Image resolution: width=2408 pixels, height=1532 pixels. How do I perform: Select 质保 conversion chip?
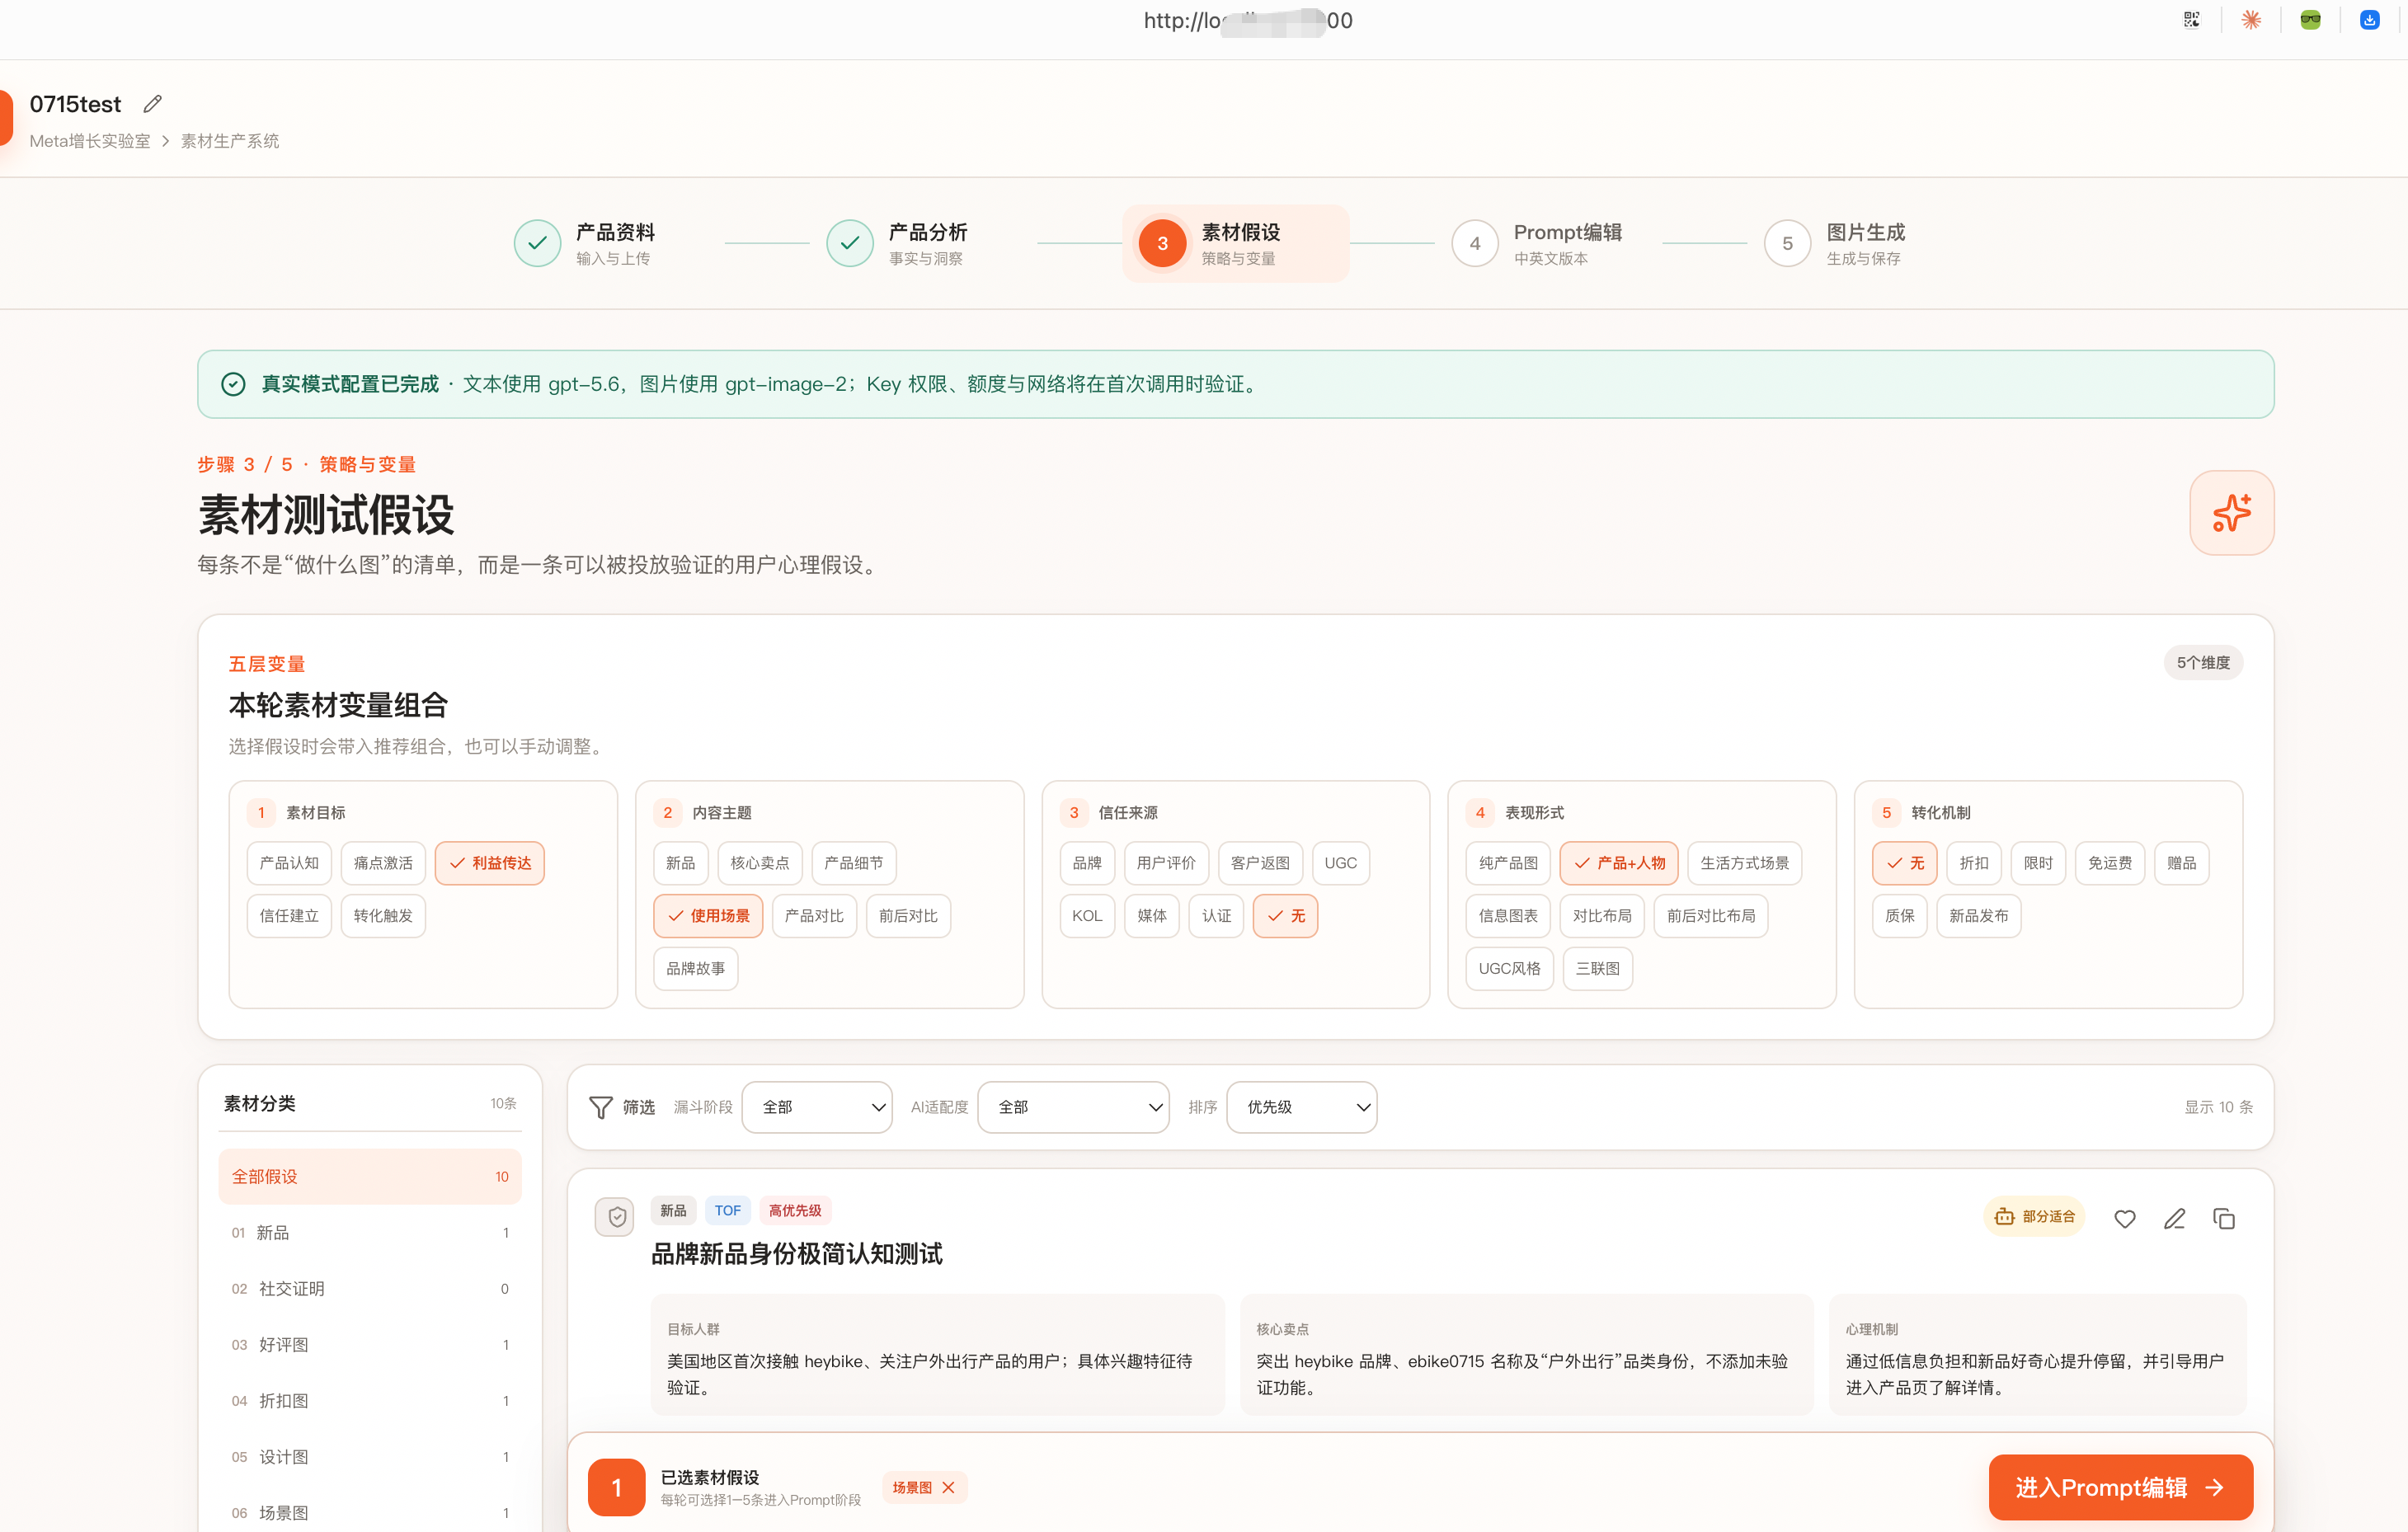tap(1900, 916)
